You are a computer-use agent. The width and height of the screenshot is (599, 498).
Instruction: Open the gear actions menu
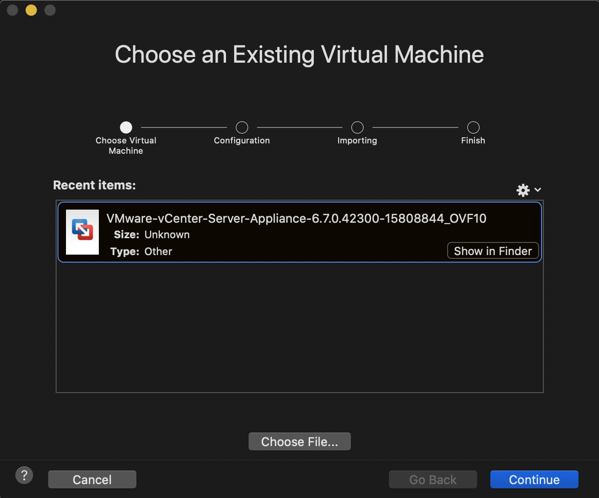[523, 190]
